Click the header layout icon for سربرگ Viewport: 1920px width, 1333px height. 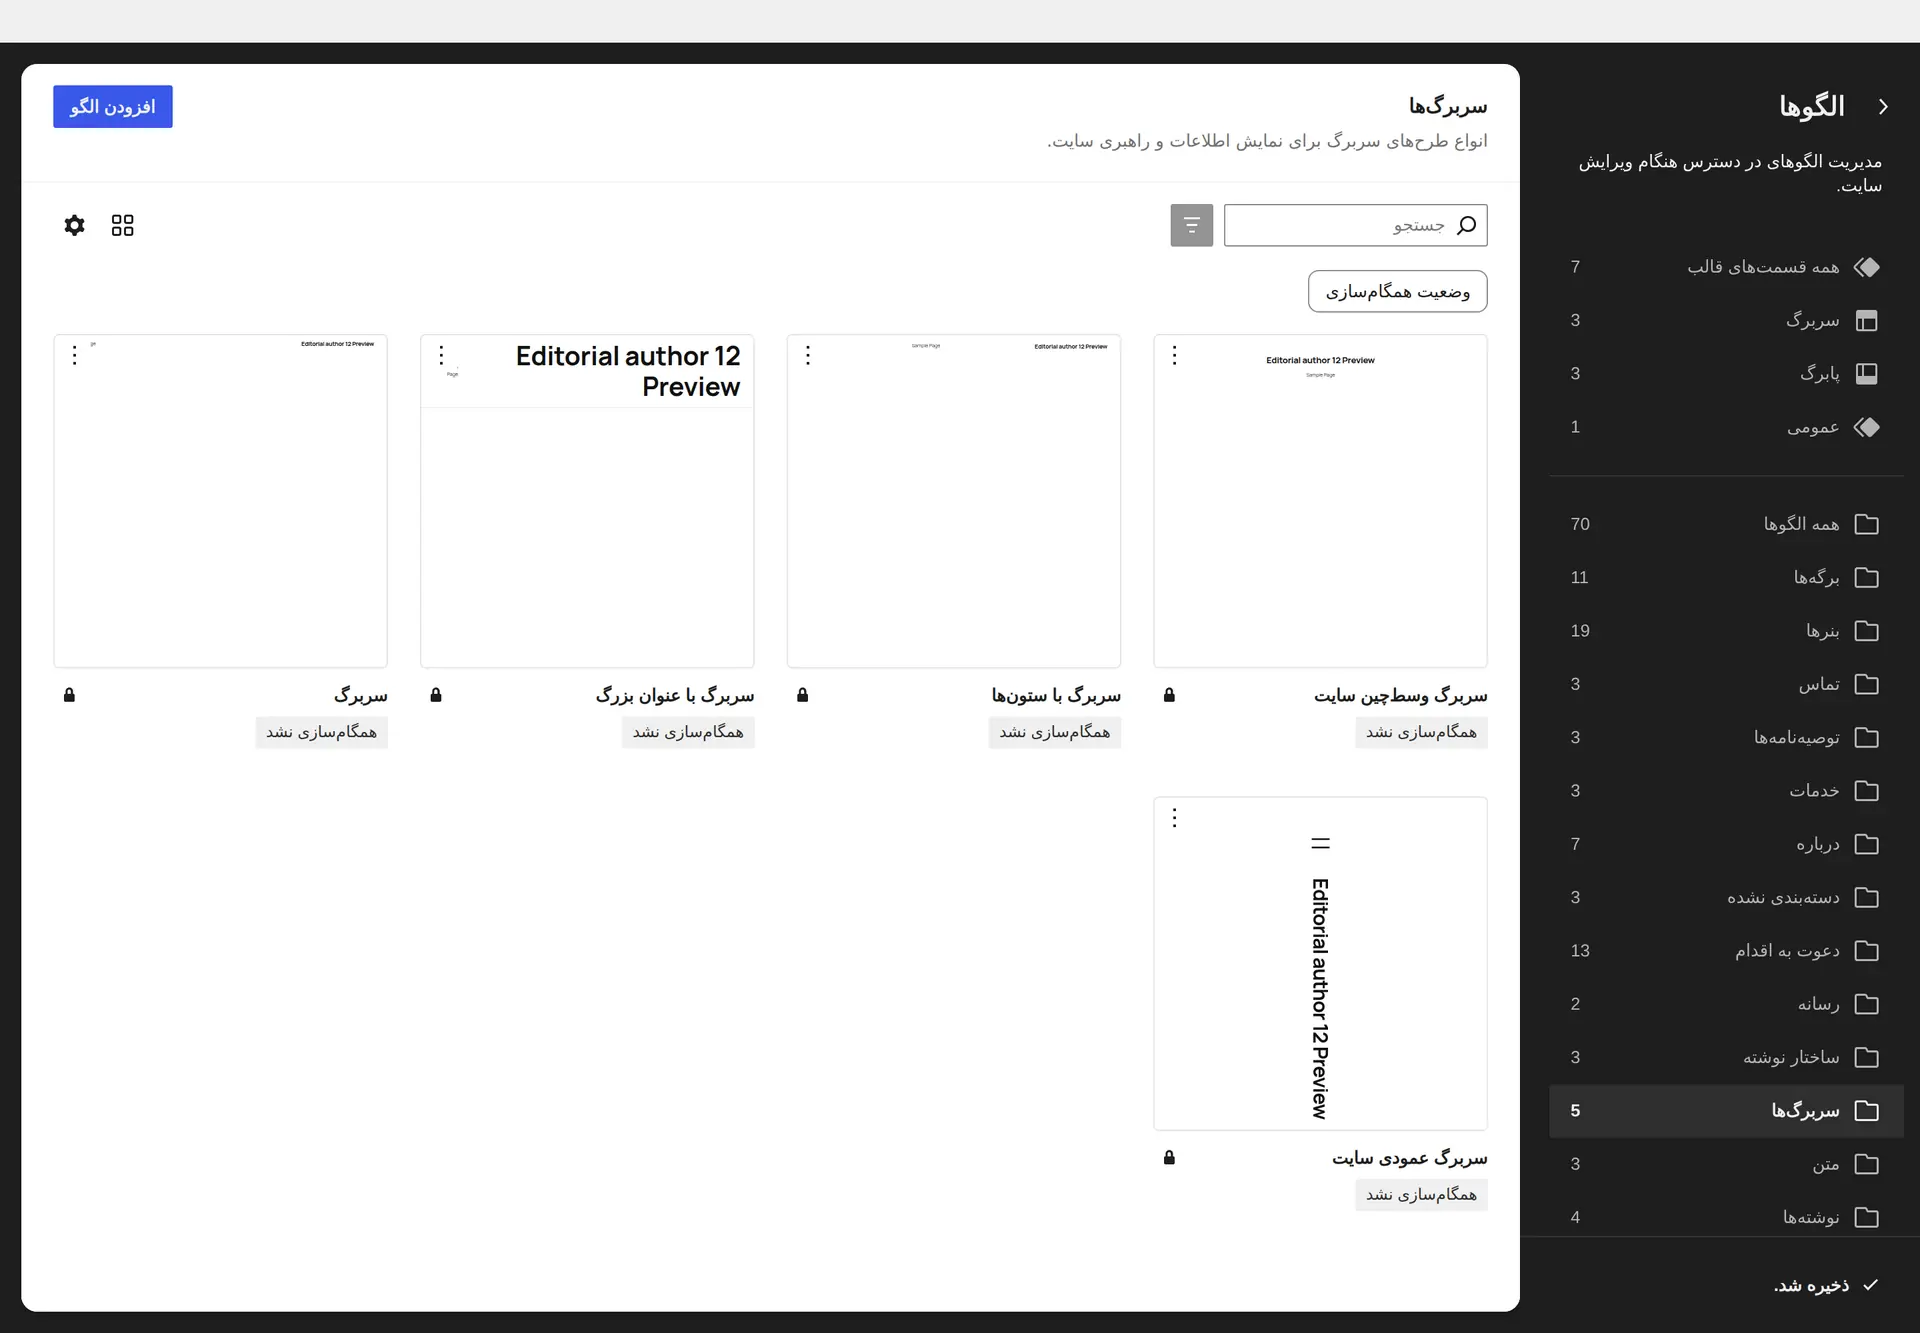1866,320
